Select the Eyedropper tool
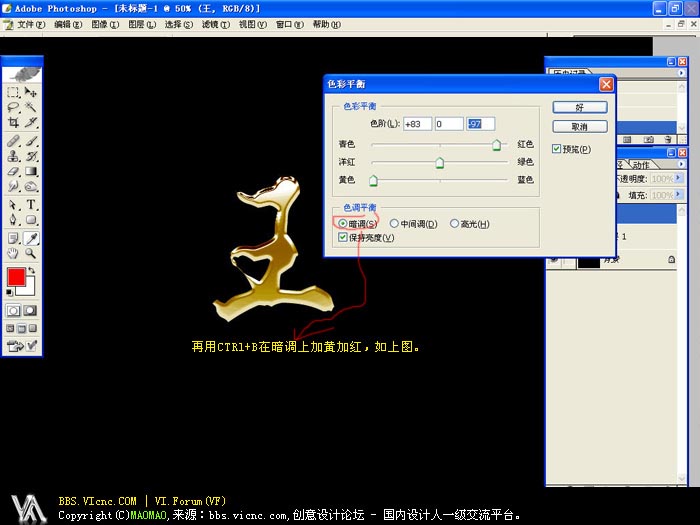The height and width of the screenshot is (525, 700). (31, 238)
